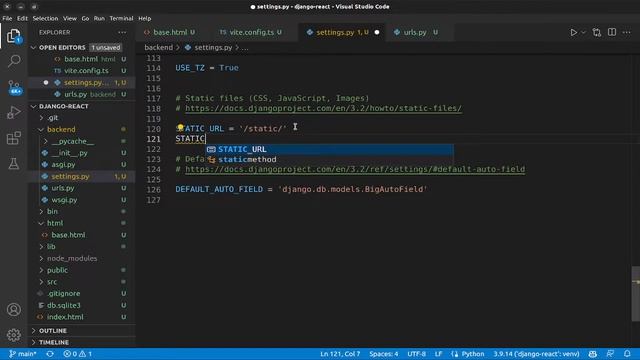Open notifications bell in status bar
The width and height of the screenshot is (640, 360).
[627, 354]
